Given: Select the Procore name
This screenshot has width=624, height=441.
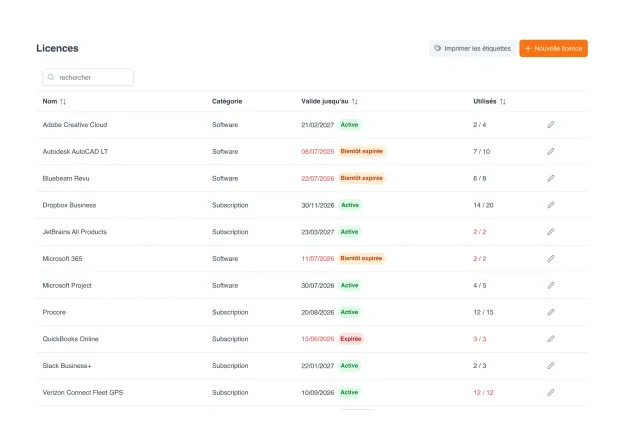Looking at the screenshot, I should (54, 312).
